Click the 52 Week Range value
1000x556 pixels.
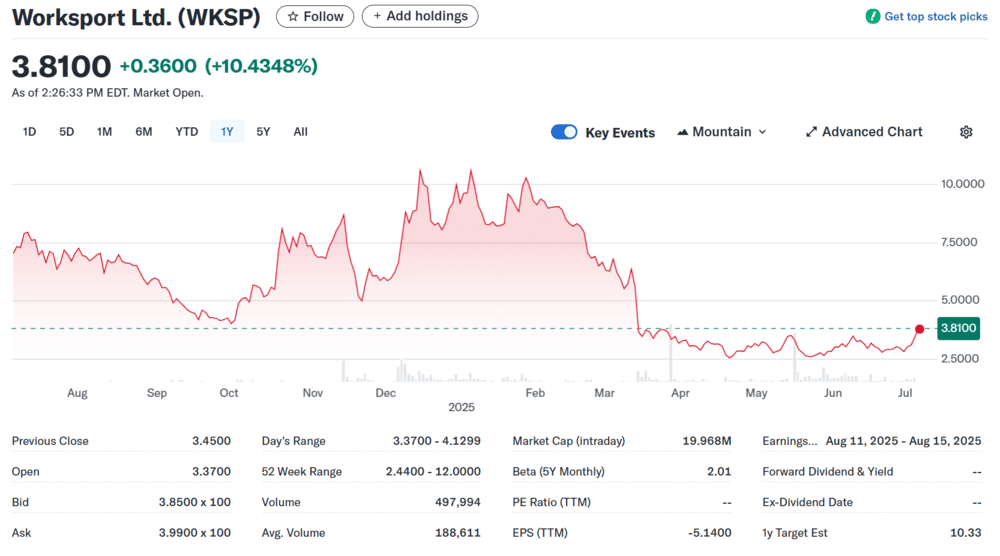(433, 472)
